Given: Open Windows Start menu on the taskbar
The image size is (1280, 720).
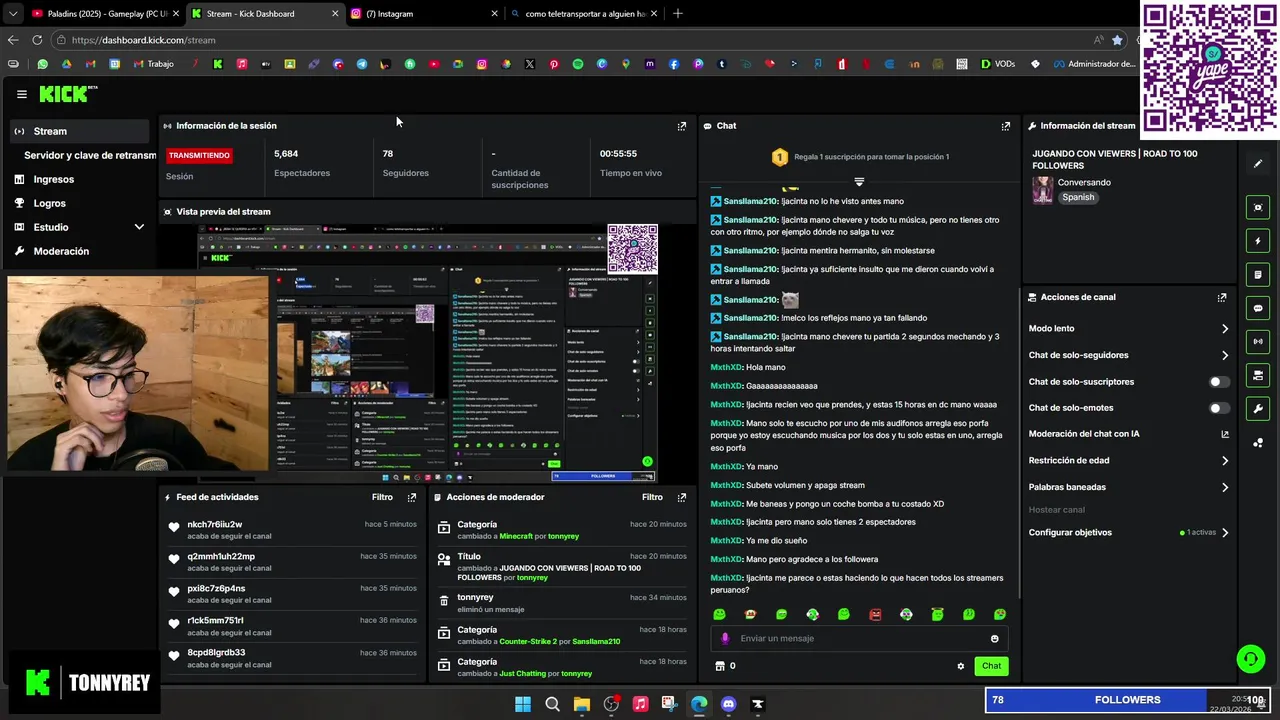Looking at the screenshot, I should click(523, 704).
